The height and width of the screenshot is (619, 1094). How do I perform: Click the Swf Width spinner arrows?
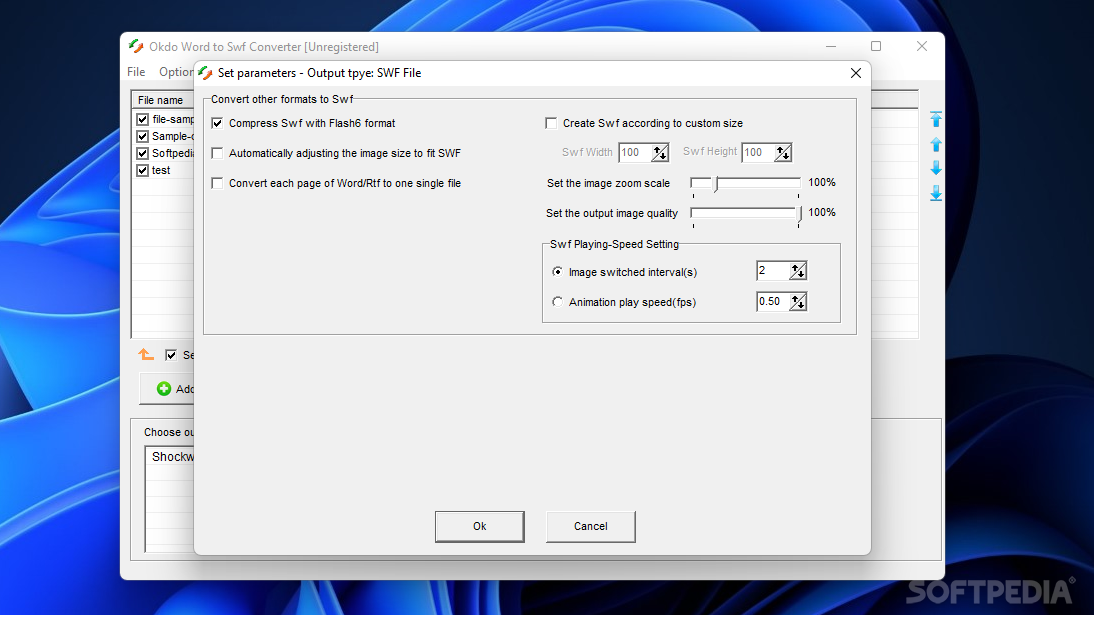pyautogui.click(x=660, y=152)
